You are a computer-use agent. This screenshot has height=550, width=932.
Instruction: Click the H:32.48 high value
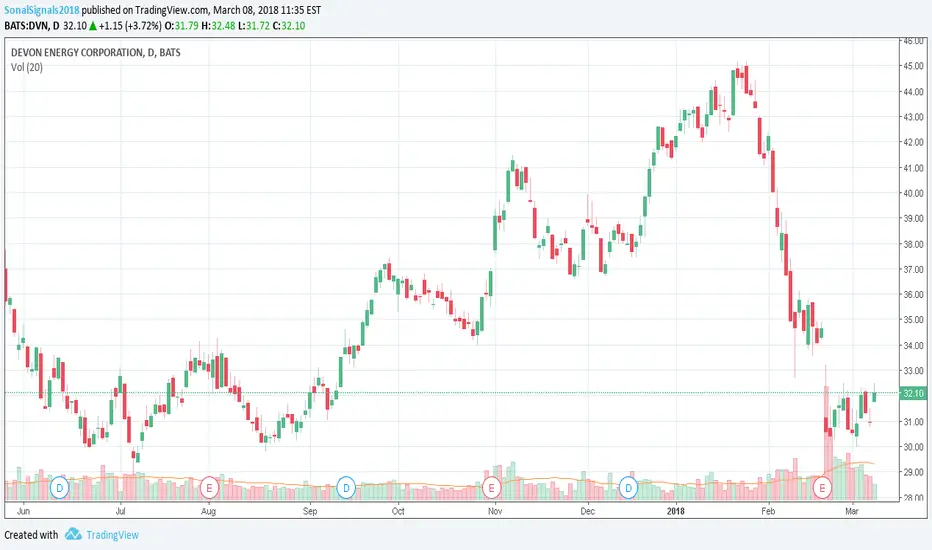coord(218,26)
